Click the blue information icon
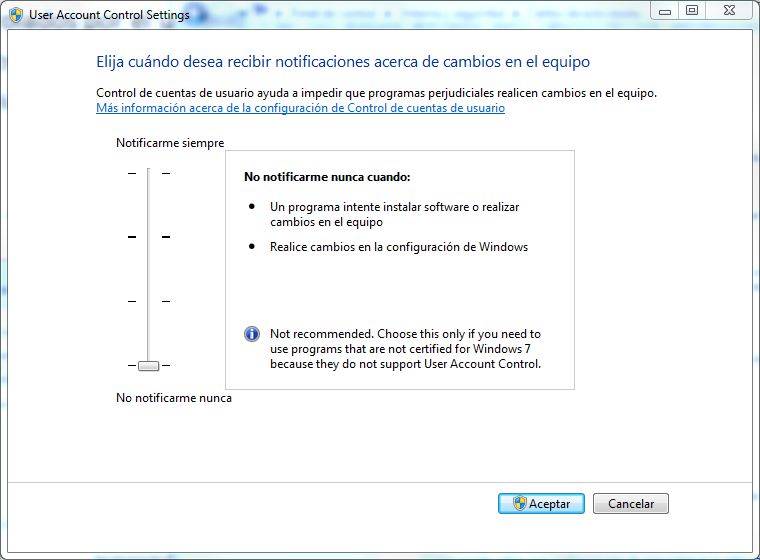Viewport: 760px width, 560px height. [x=252, y=334]
